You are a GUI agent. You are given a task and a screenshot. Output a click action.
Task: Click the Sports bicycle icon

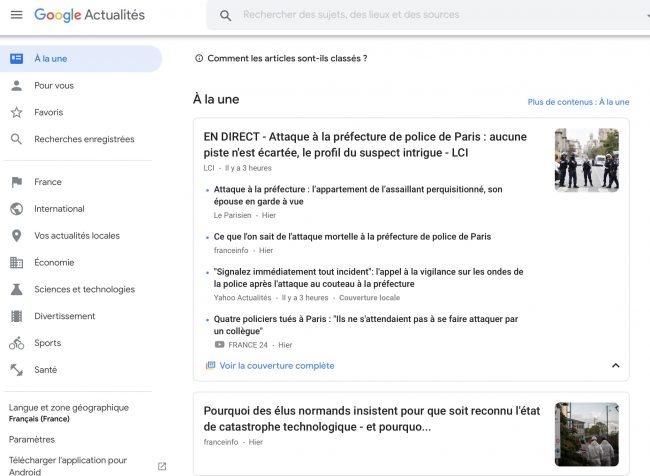pos(16,343)
